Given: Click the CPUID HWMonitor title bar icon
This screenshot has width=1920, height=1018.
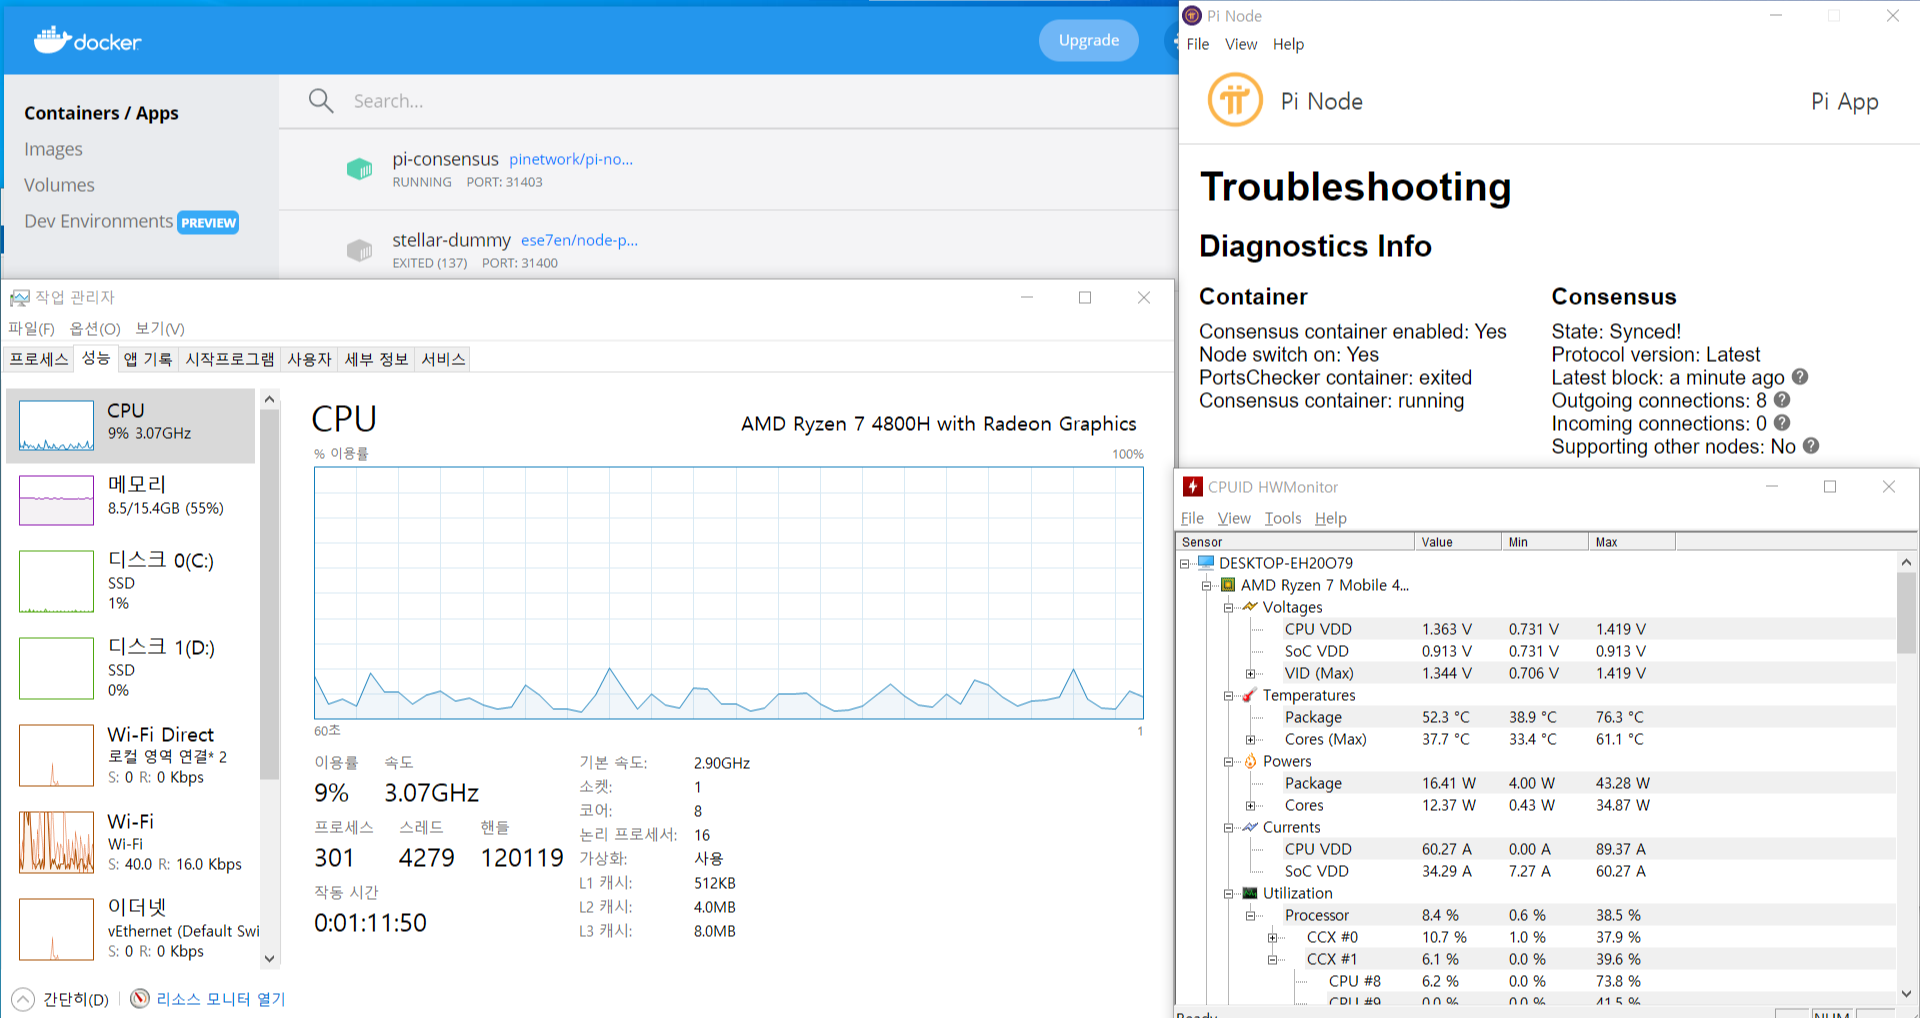Looking at the screenshot, I should click(1193, 487).
